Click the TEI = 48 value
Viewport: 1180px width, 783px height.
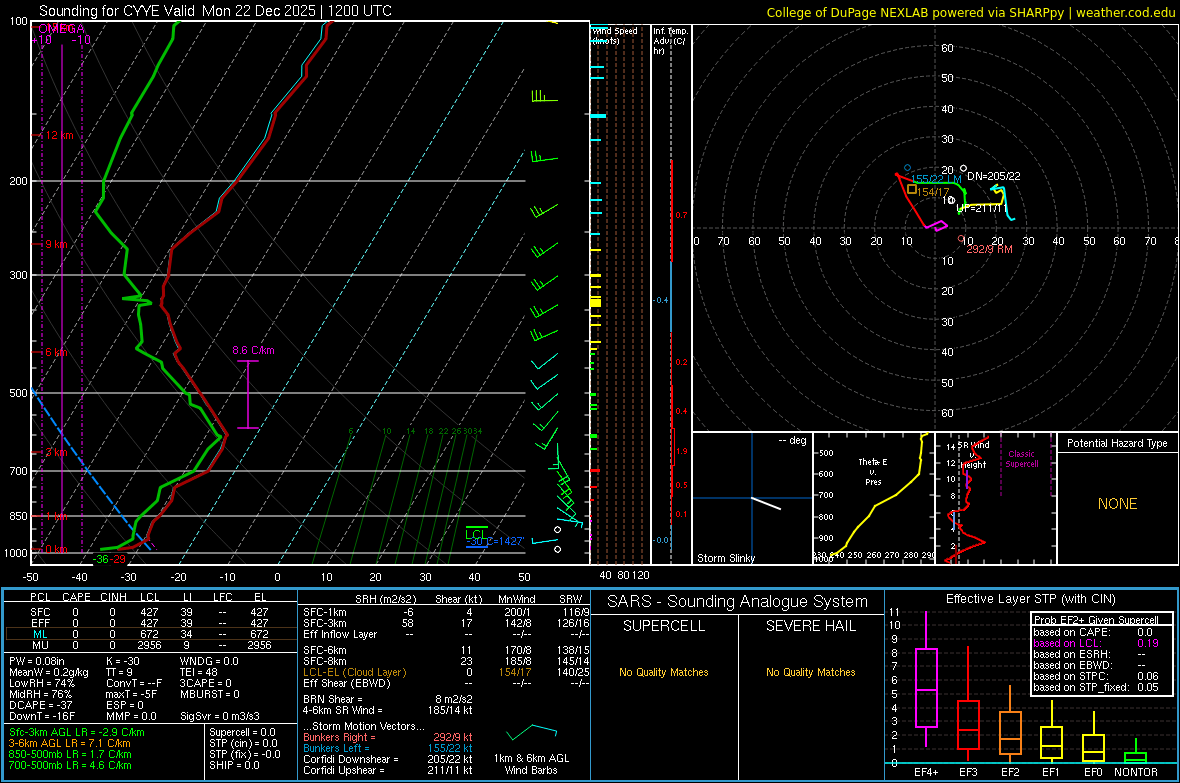[x=199, y=672]
